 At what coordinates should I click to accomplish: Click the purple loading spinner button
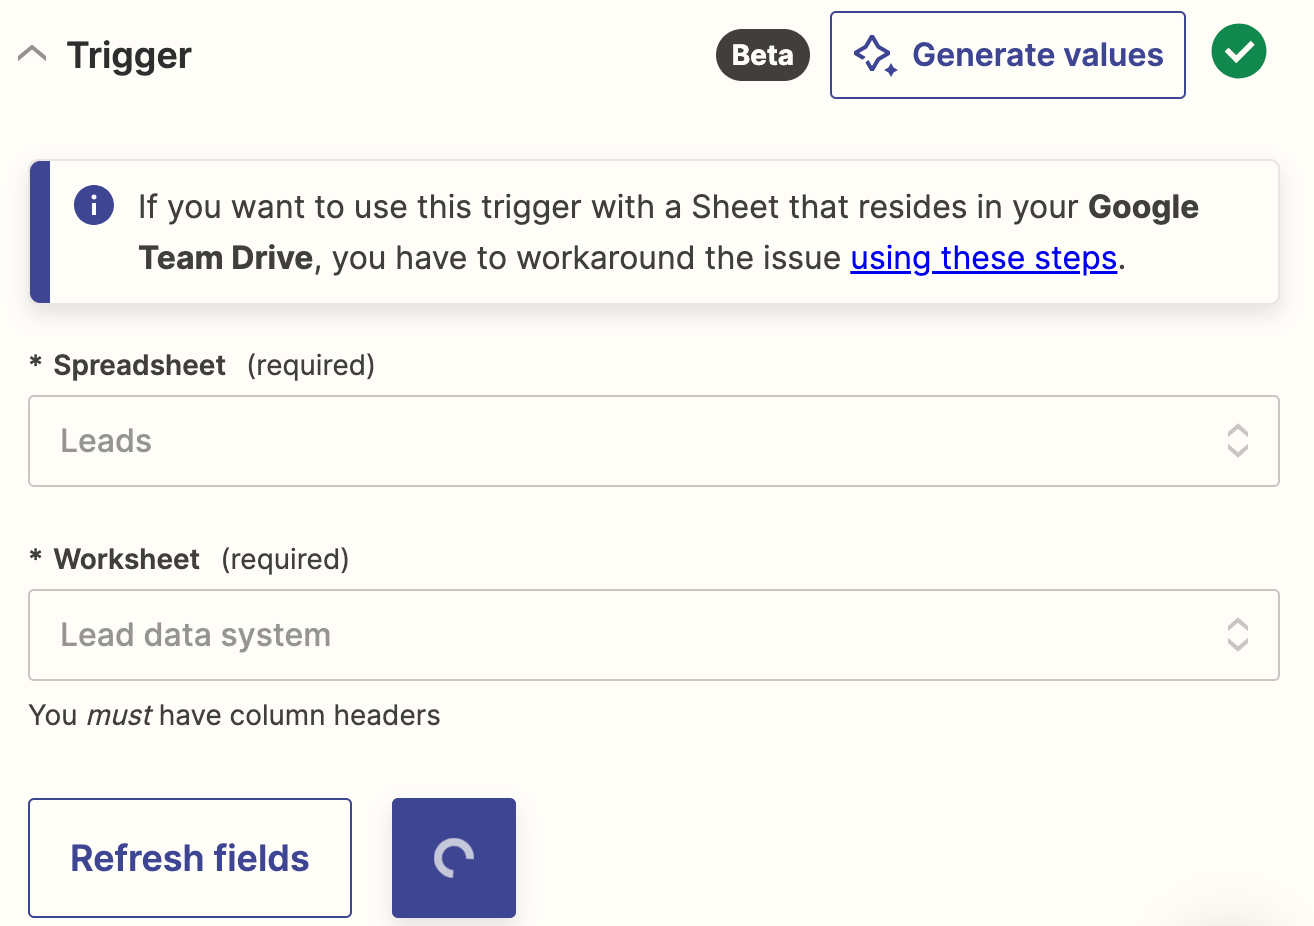coord(454,858)
